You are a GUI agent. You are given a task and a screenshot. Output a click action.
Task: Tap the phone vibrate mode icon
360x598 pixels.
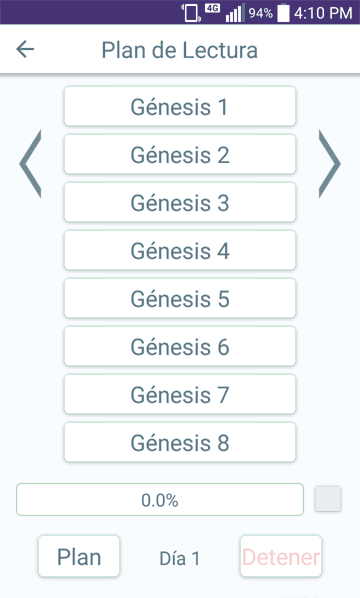click(191, 13)
